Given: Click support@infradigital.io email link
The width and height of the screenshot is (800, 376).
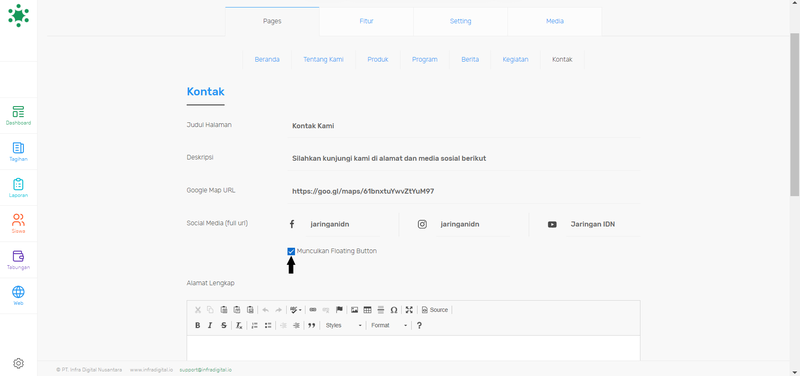Looking at the screenshot, I should (206, 369).
